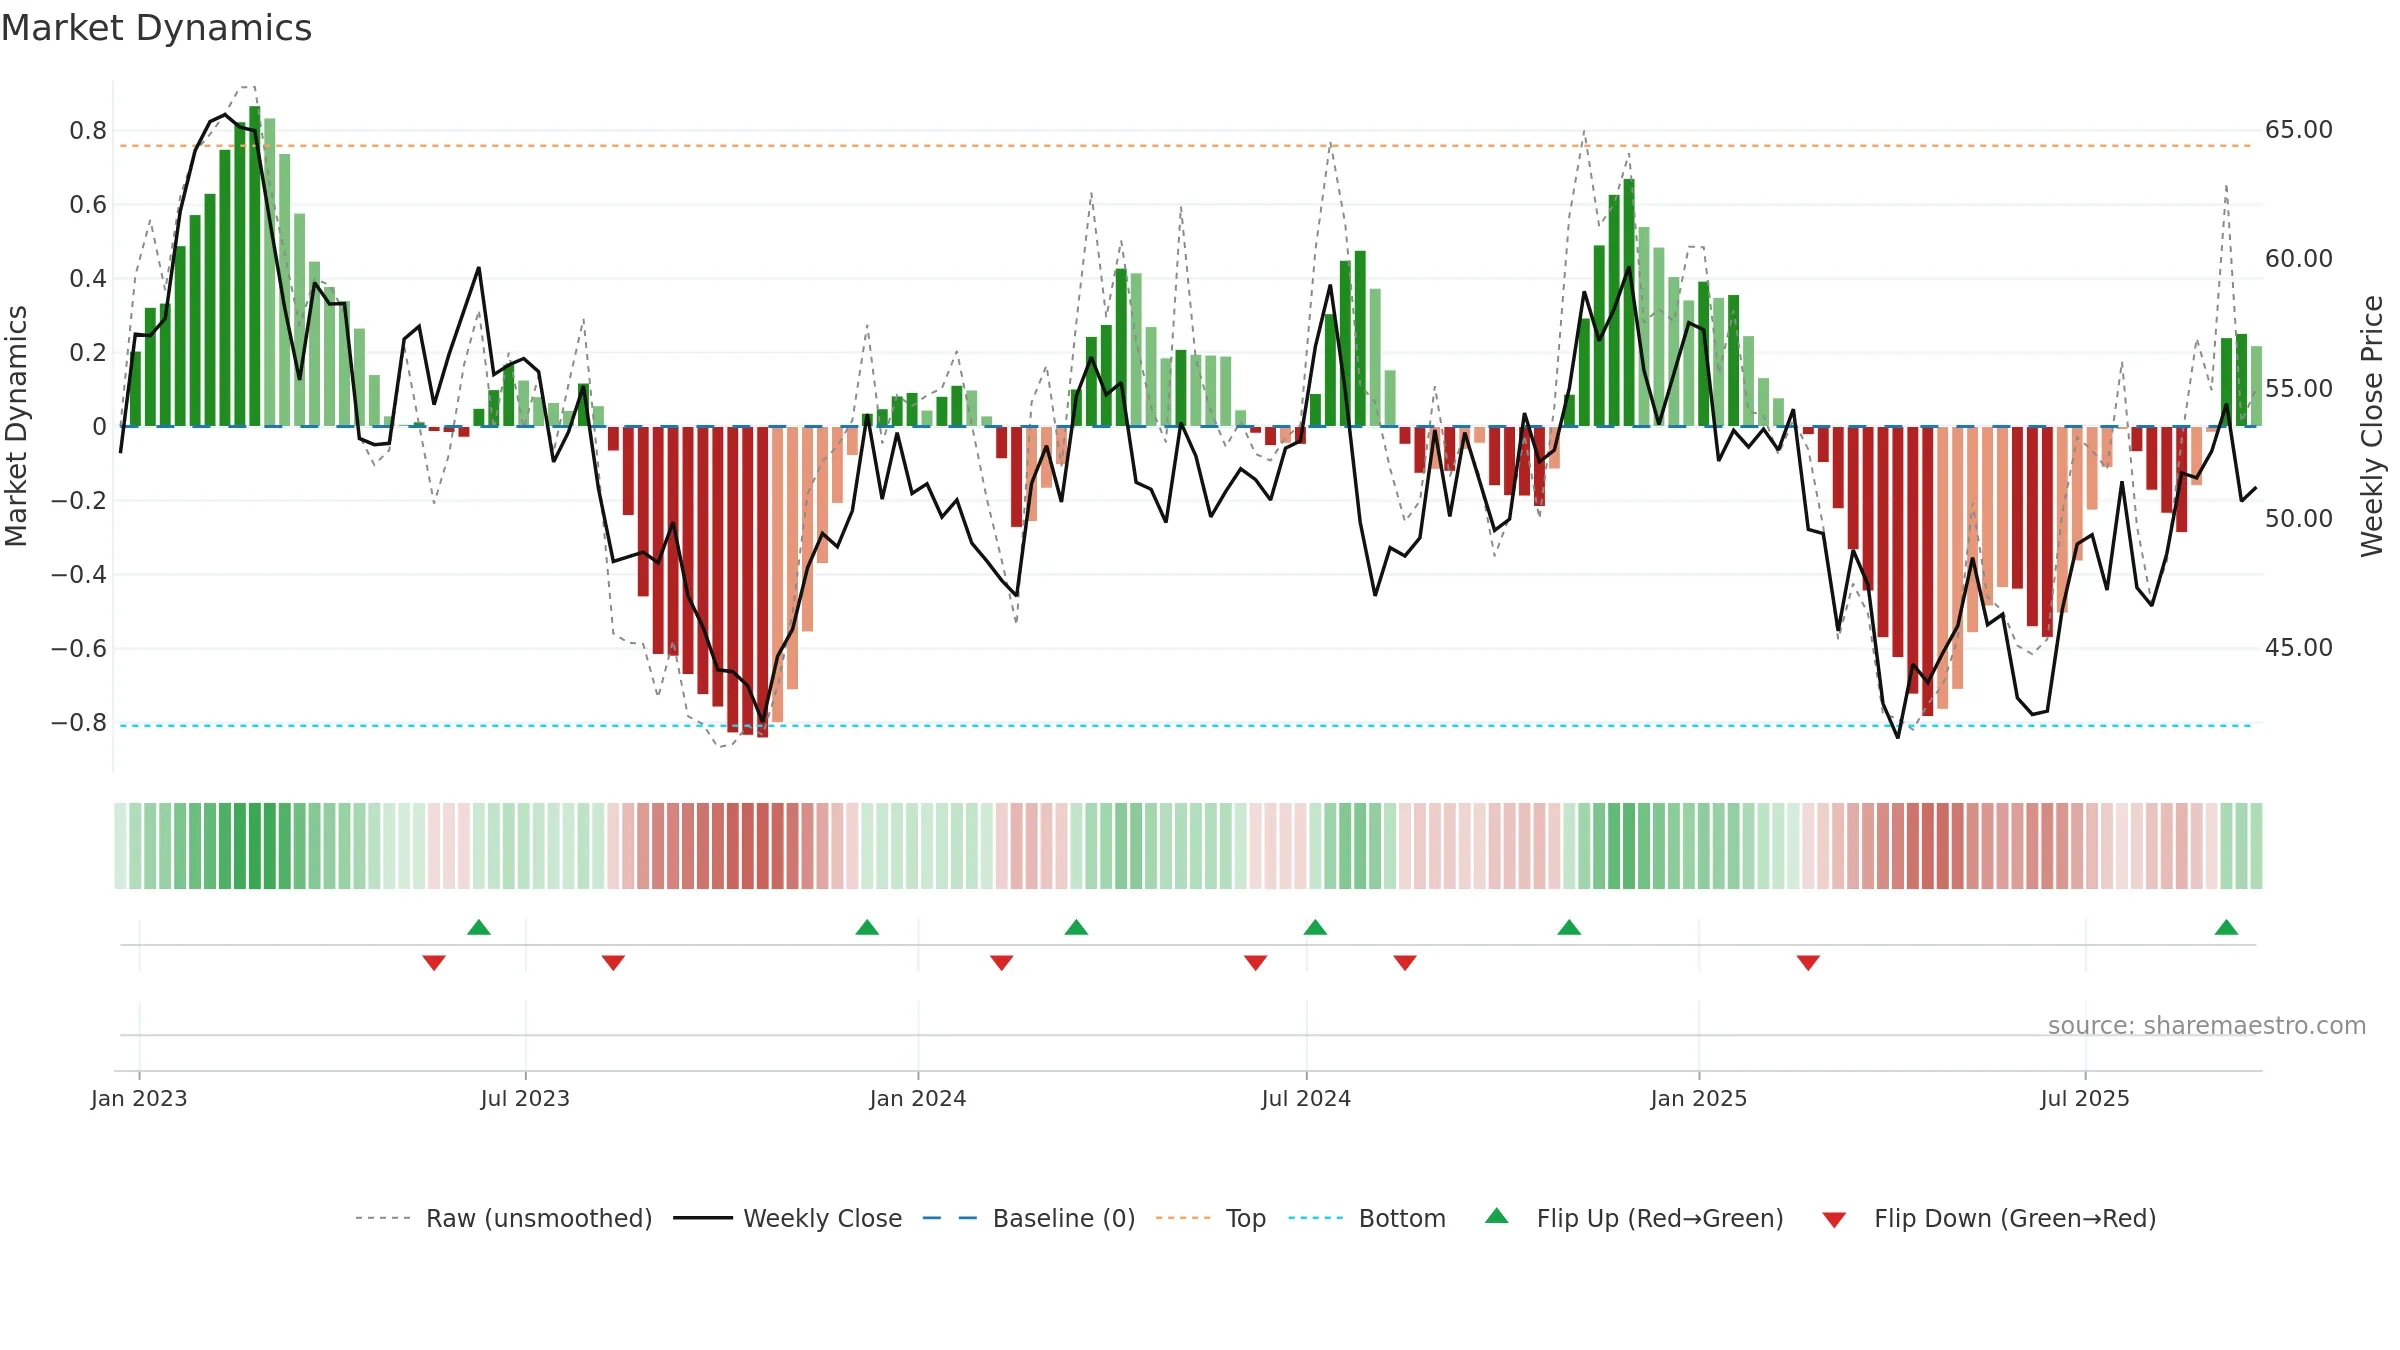
Task: Click the −0.4 left axis tick label
Action: [79, 575]
